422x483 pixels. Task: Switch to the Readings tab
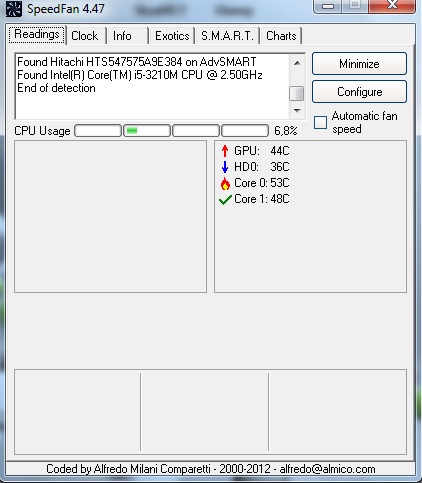[37, 34]
